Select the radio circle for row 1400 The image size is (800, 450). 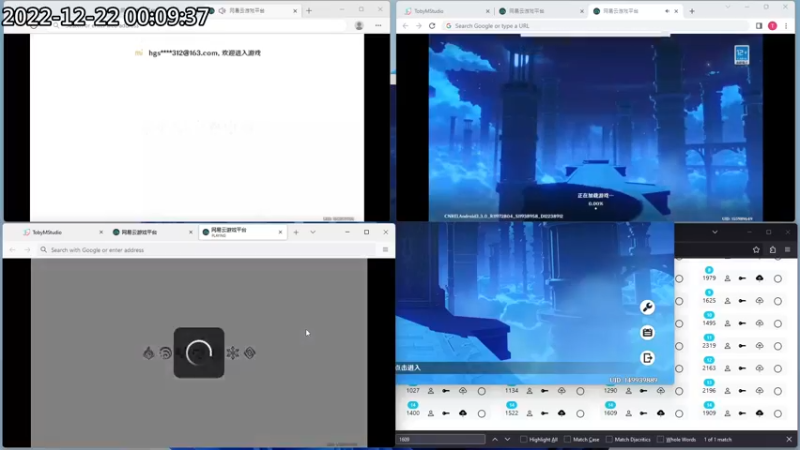point(482,414)
